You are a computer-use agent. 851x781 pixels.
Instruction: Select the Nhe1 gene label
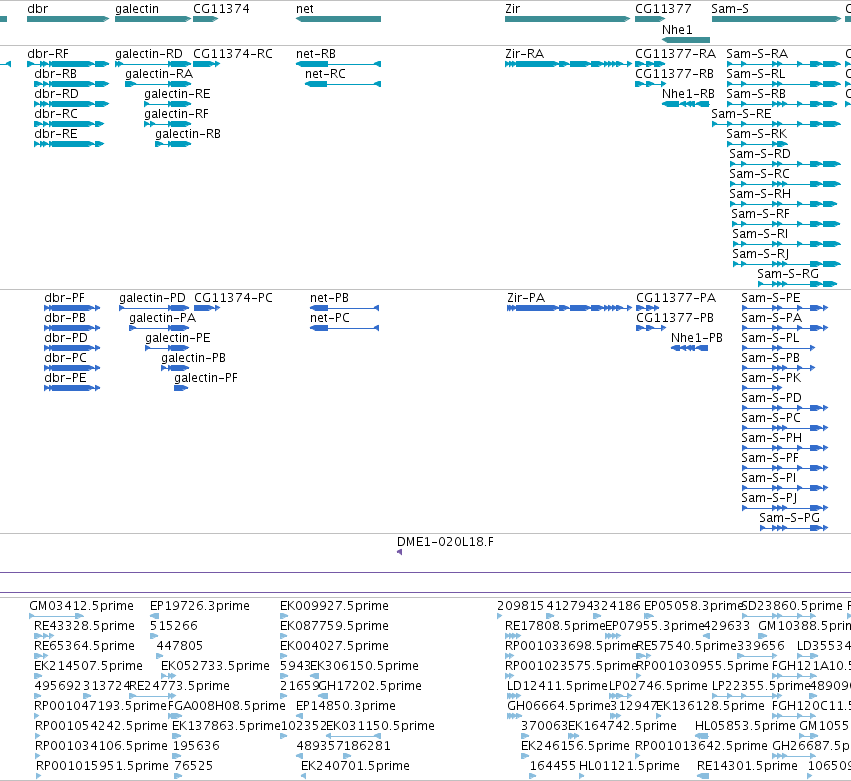point(677,30)
